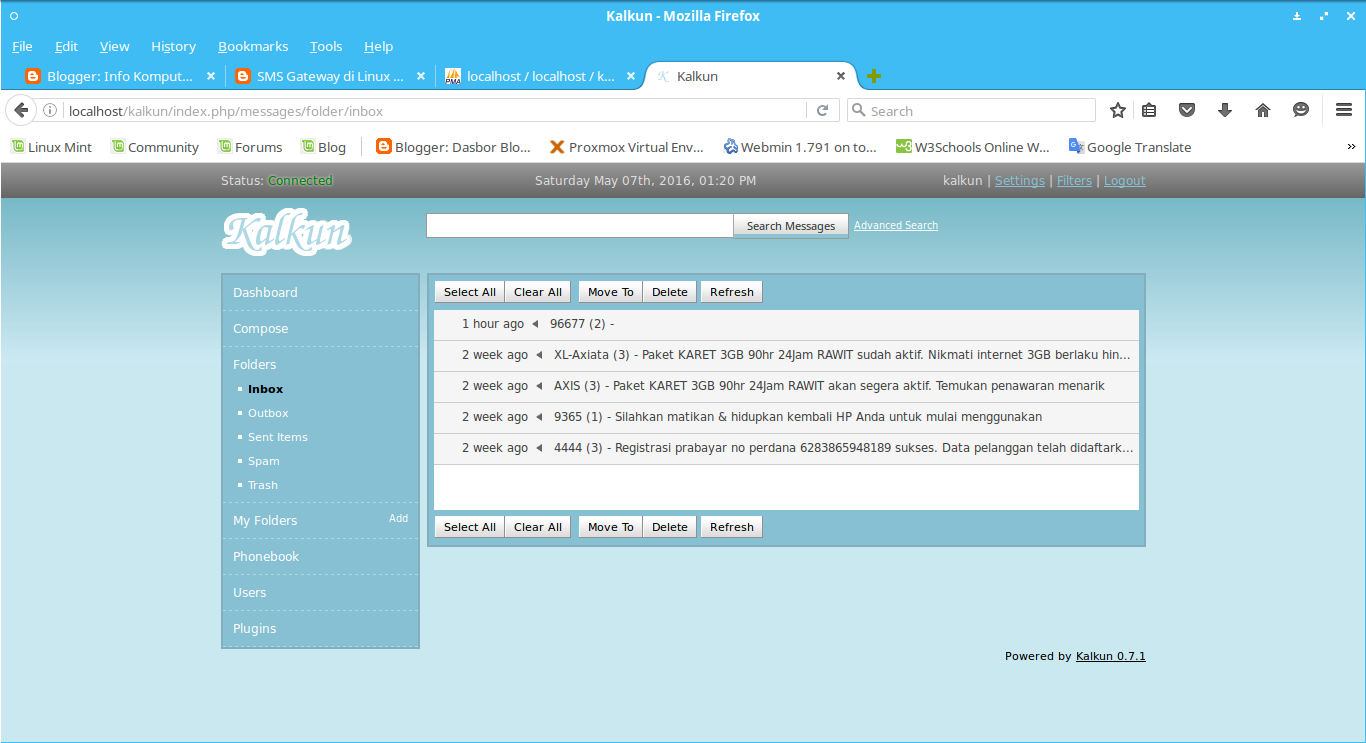This screenshot has height=743, width=1366.
Task: Show bookmarks list icon in toolbar
Action: [x=1149, y=111]
